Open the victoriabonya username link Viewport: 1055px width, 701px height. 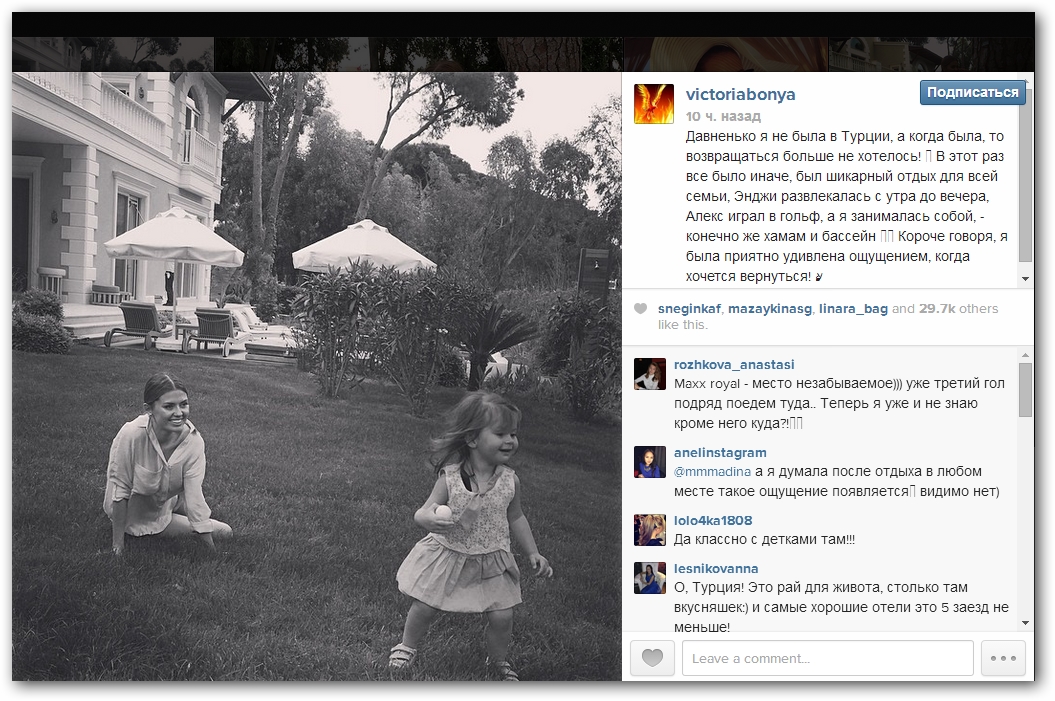click(740, 94)
